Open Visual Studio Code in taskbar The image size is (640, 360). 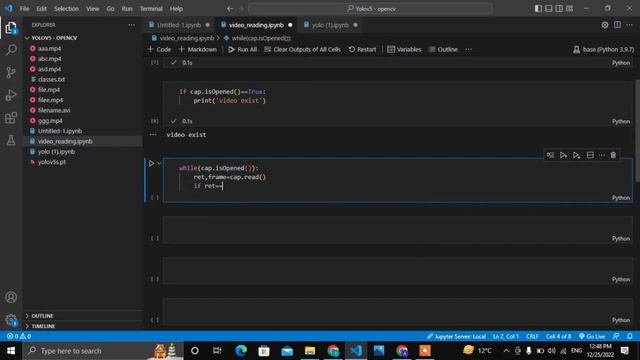pyautogui.click(x=356, y=351)
